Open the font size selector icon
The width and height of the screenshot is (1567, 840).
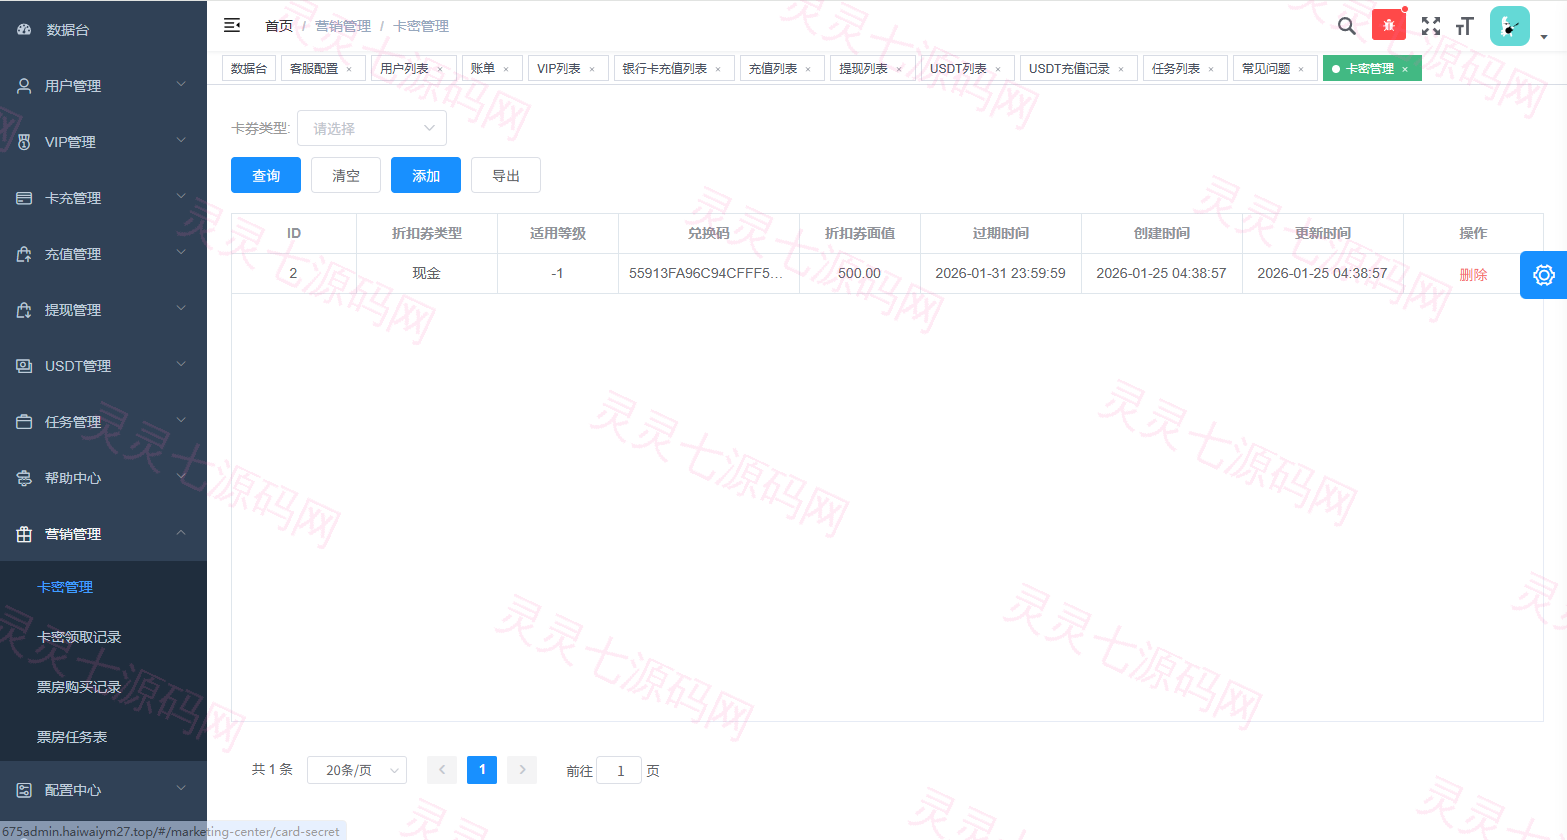[x=1465, y=26]
